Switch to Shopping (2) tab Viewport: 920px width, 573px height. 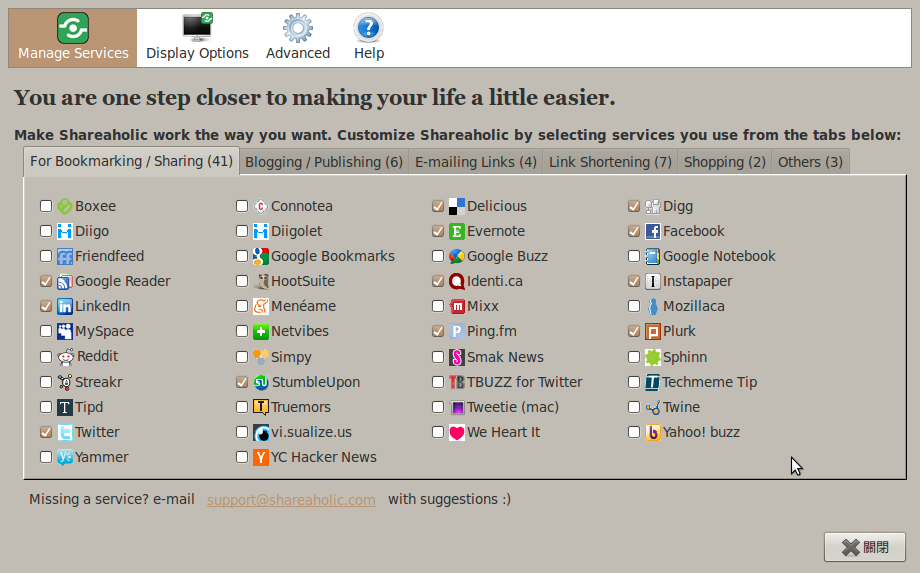point(725,162)
